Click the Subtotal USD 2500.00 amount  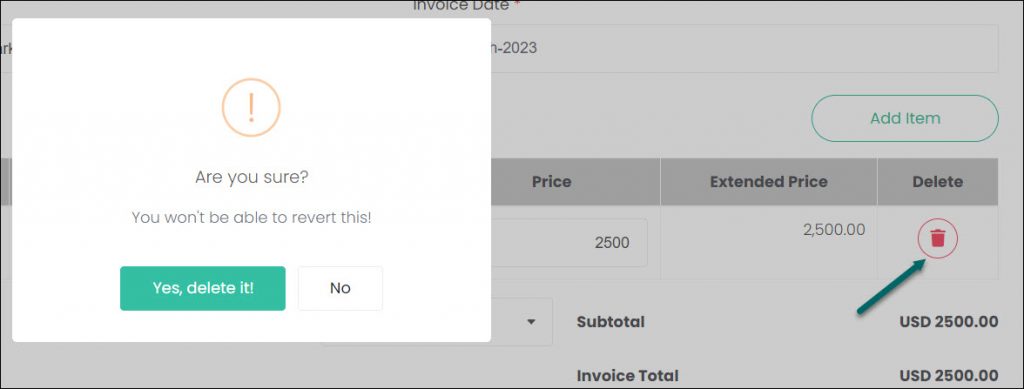(948, 321)
